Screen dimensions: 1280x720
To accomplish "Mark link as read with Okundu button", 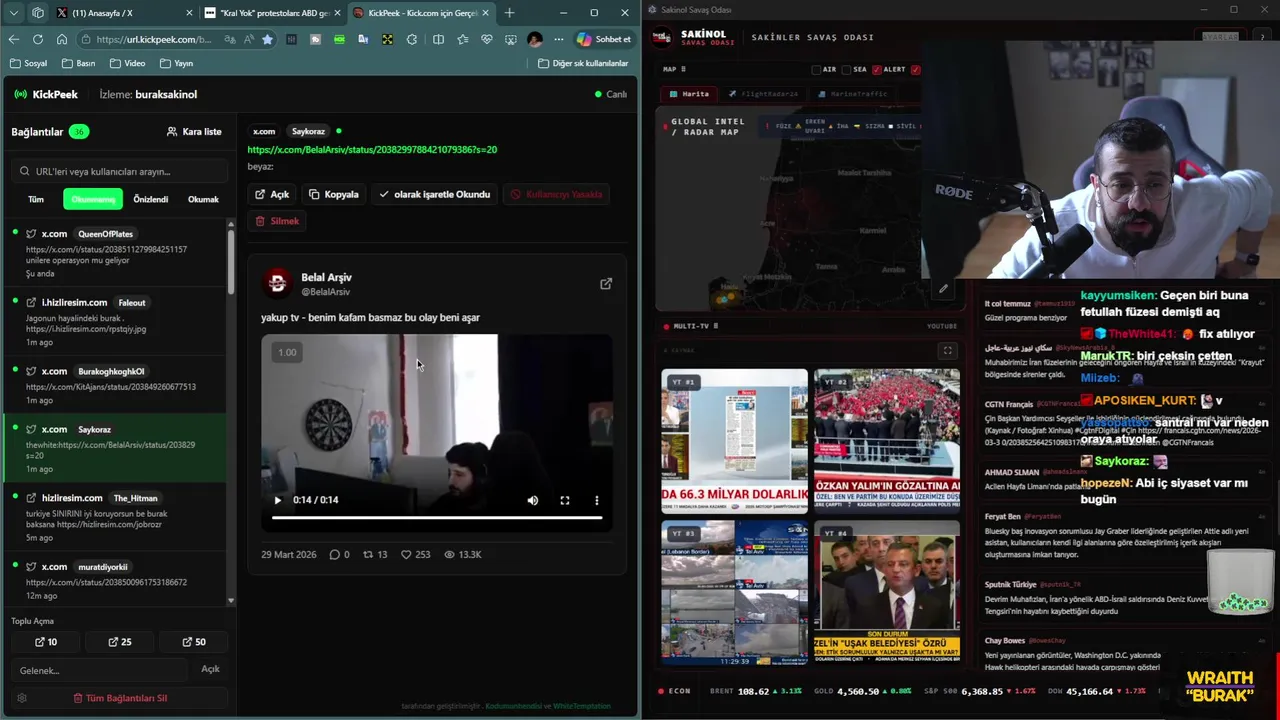I will 435,194.
